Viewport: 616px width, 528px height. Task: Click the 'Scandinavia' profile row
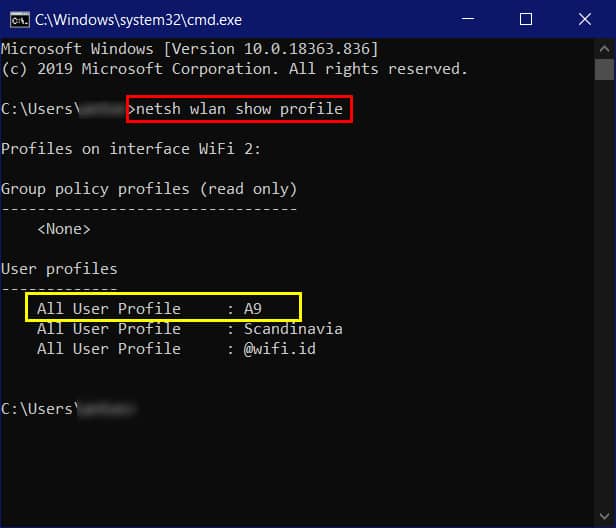(189, 329)
